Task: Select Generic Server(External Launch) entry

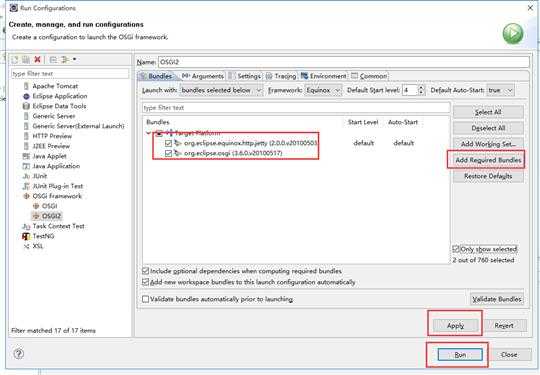Action: click(74, 126)
